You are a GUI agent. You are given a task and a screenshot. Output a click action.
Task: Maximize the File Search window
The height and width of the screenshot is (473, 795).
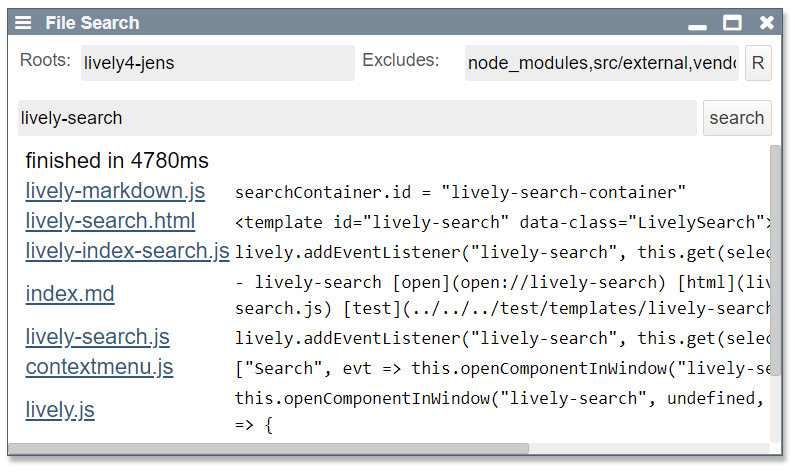733,23
